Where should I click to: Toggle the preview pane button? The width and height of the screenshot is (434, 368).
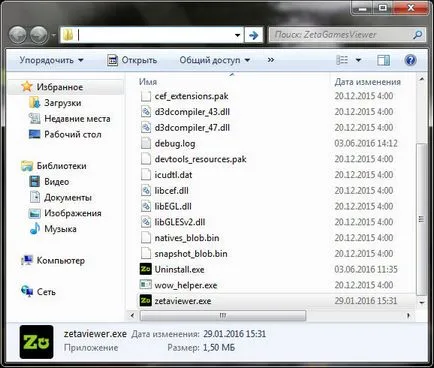coord(383,60)
